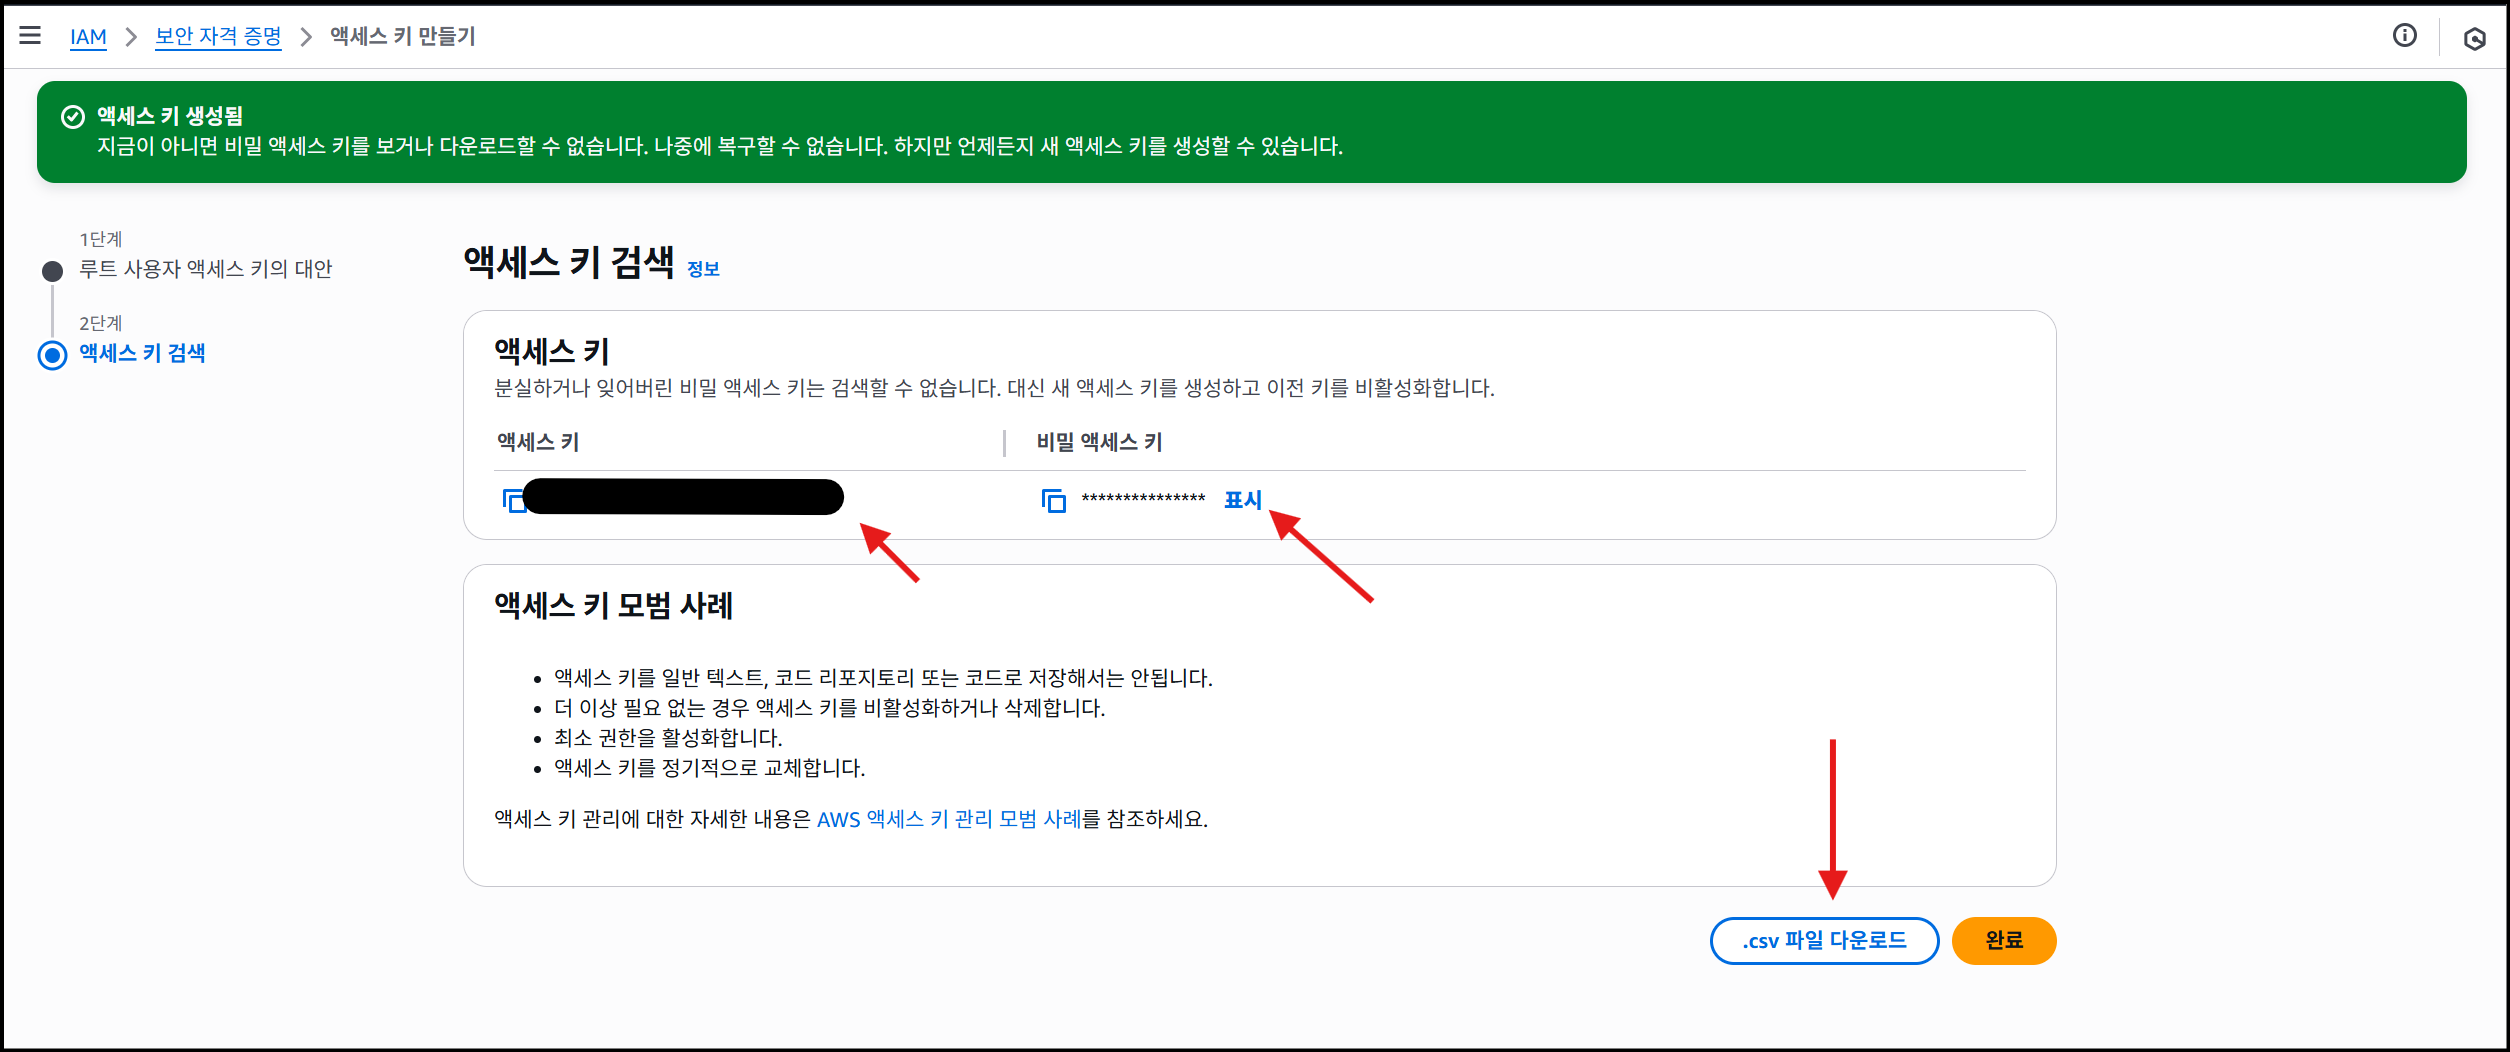Screen dimensions: 2510x1052
Task: Download the .csv 파일 다운로드 button
Action: 1824,941
